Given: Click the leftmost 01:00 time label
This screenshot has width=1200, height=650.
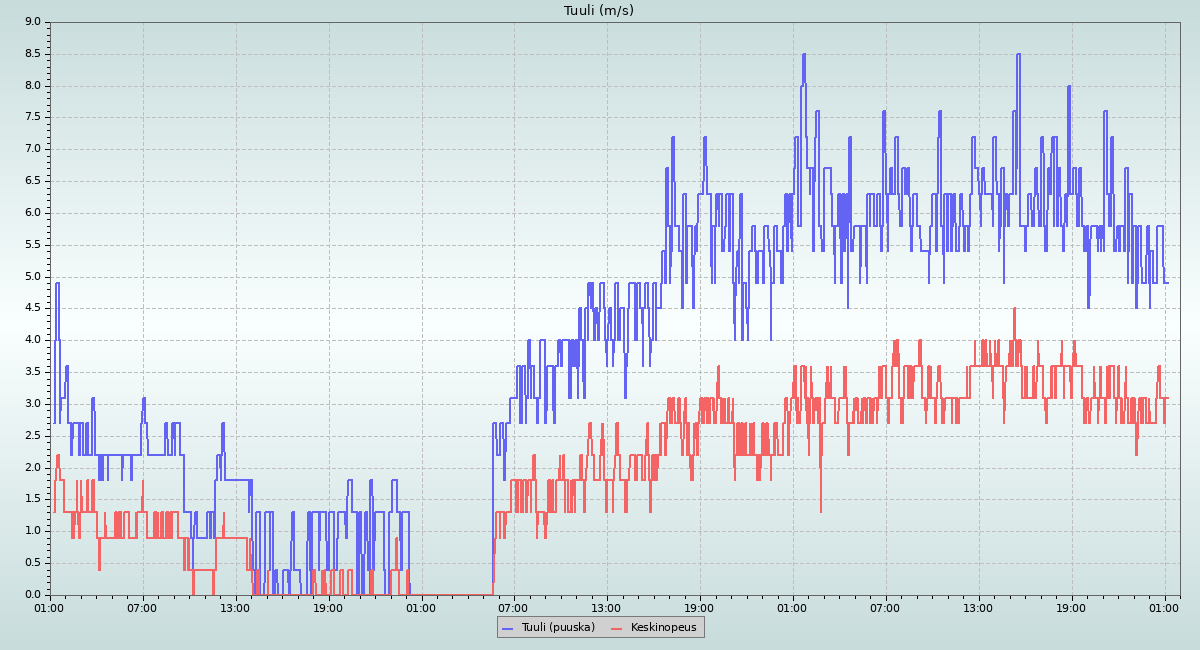Looking at the screenshot, I should (50, 607).
